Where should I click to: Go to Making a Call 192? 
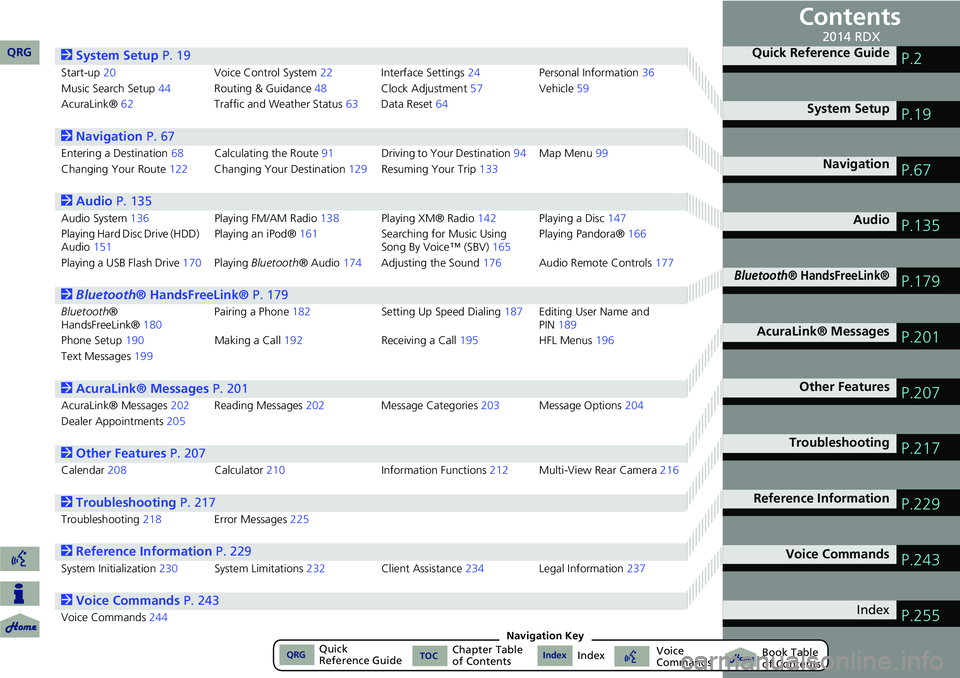[258, 341]
